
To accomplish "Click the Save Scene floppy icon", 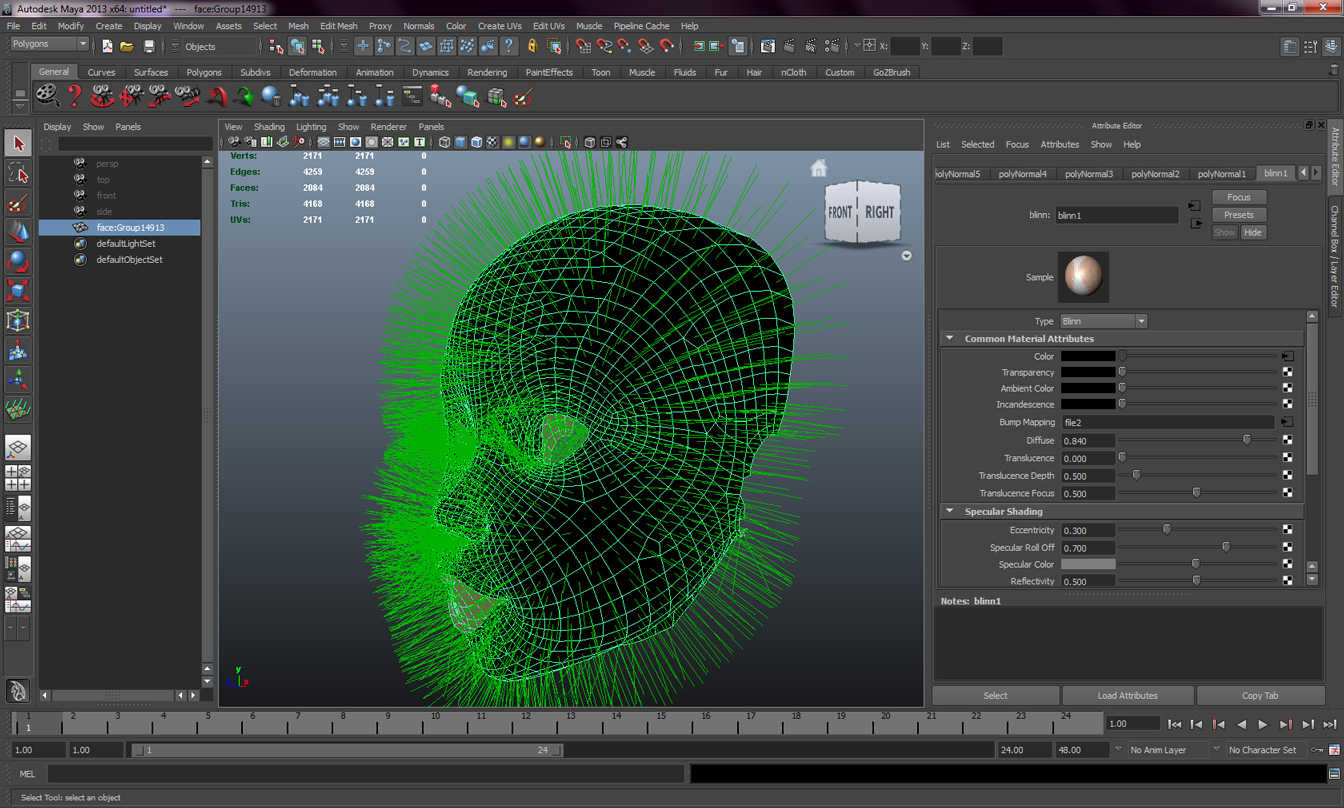I will [x=149, y=46].
